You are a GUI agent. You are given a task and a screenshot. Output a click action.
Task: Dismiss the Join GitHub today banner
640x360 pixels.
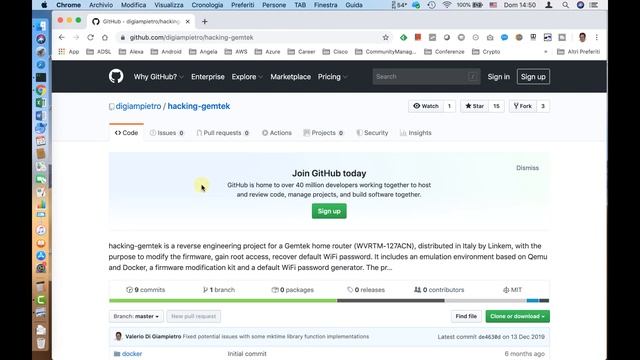click(x=527, y=168)
